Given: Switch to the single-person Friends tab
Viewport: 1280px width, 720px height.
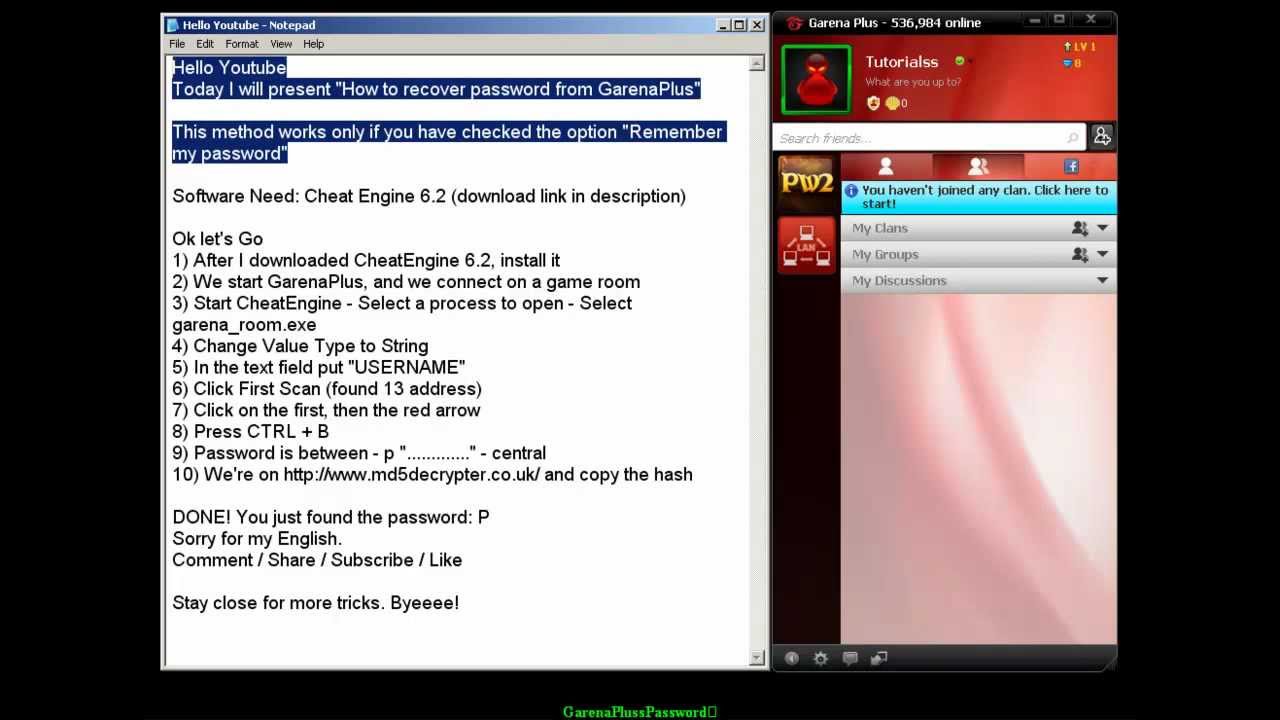Looking at the screenshot, I should point(886,167).
